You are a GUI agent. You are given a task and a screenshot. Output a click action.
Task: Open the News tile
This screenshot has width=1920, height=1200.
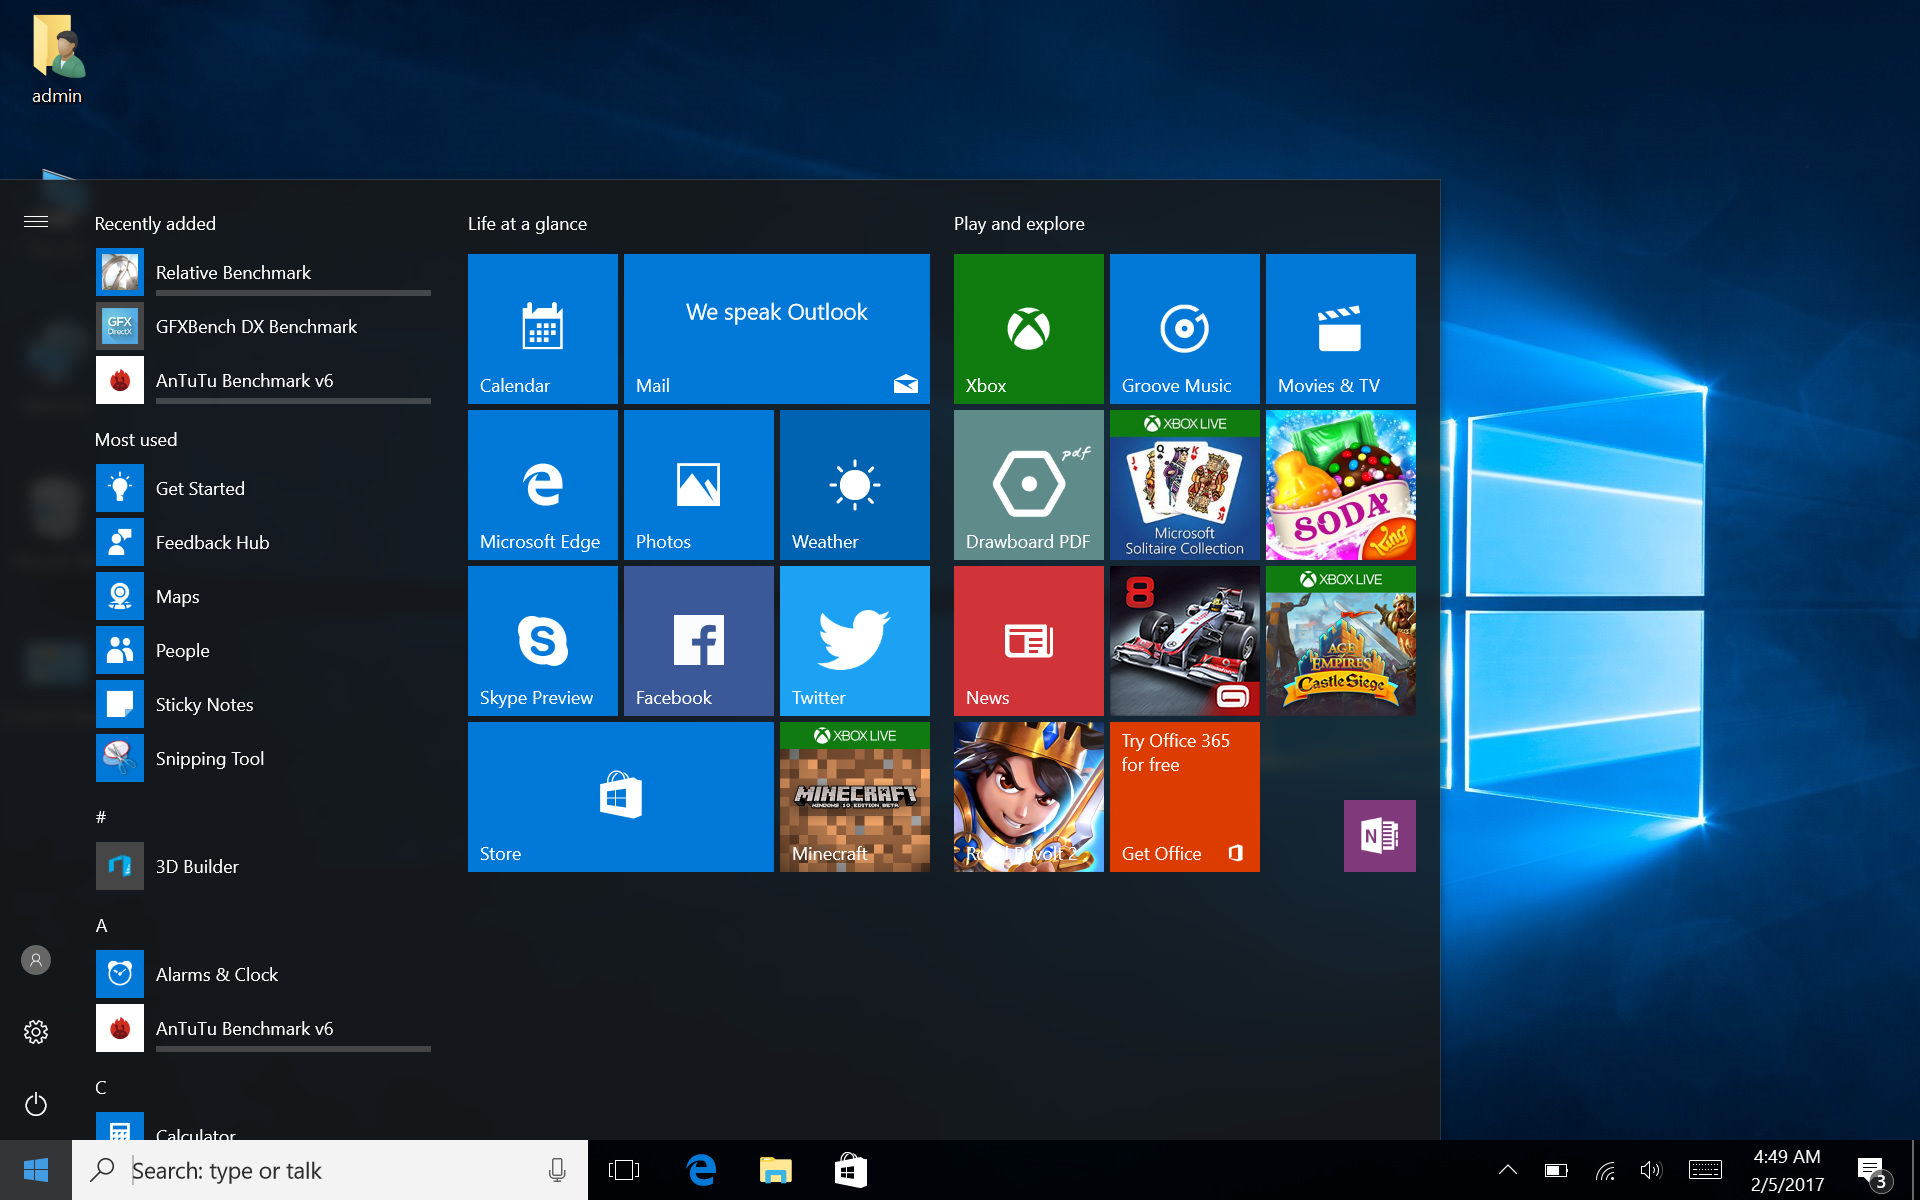[1029, 641]
